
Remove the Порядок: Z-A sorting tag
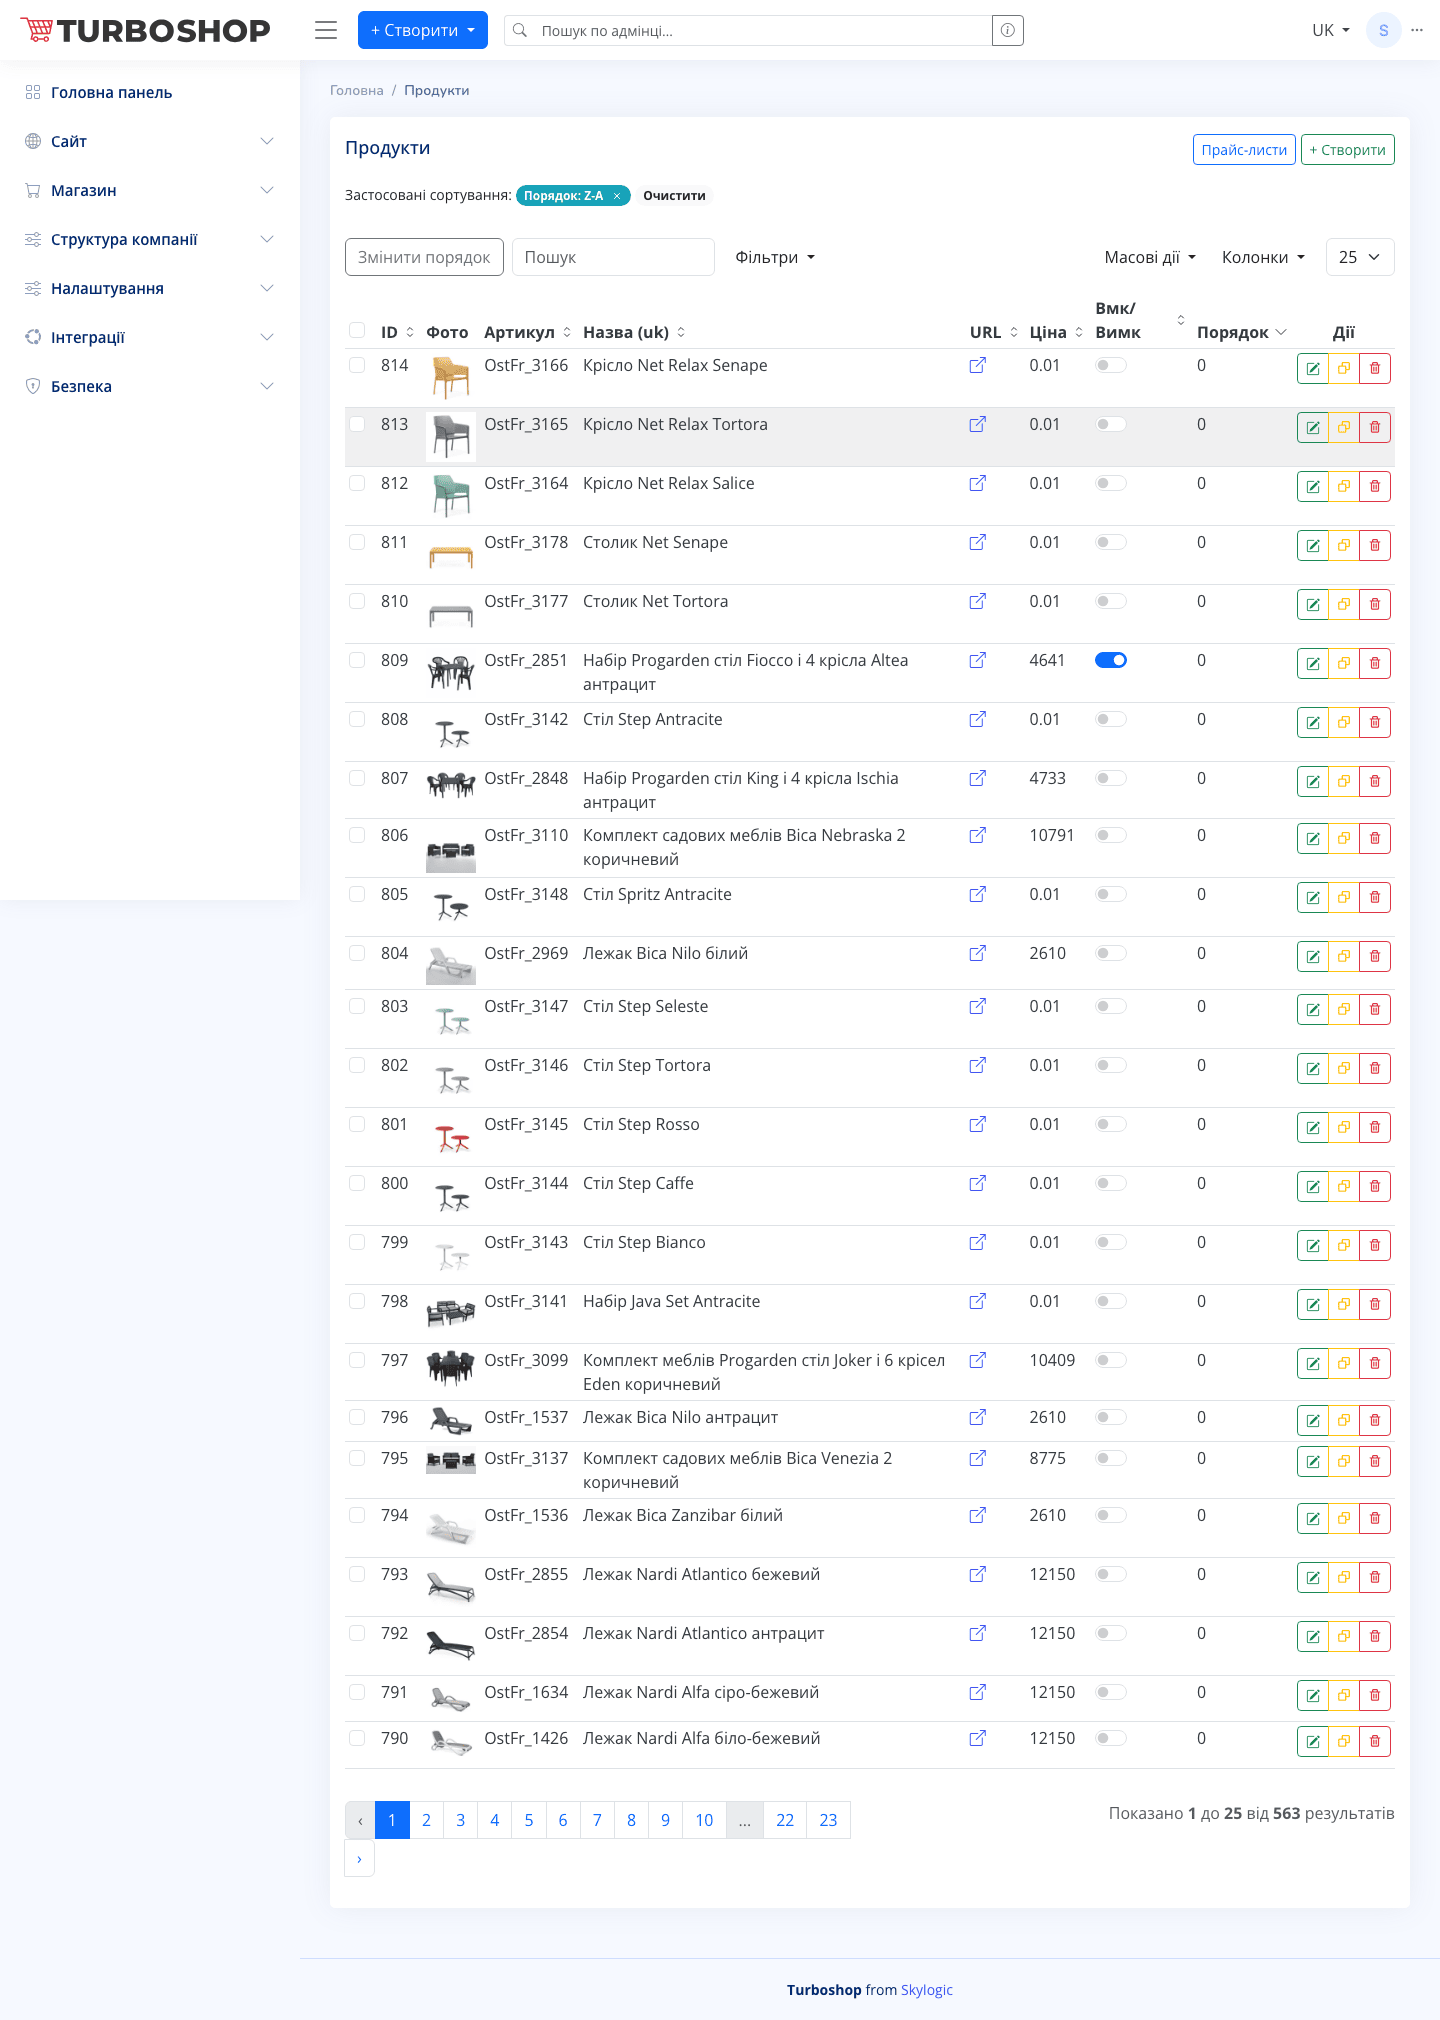pyautogui.click(x=617, y=196)
